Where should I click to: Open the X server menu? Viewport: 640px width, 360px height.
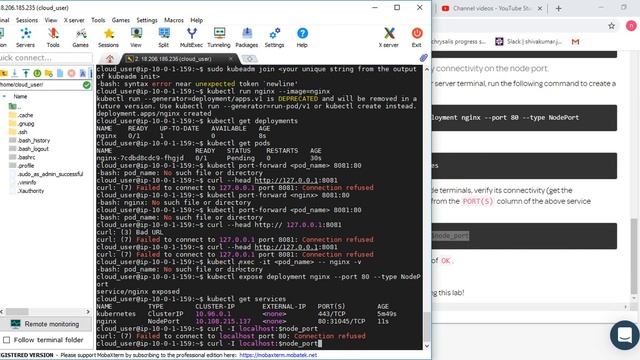[74, 20]
